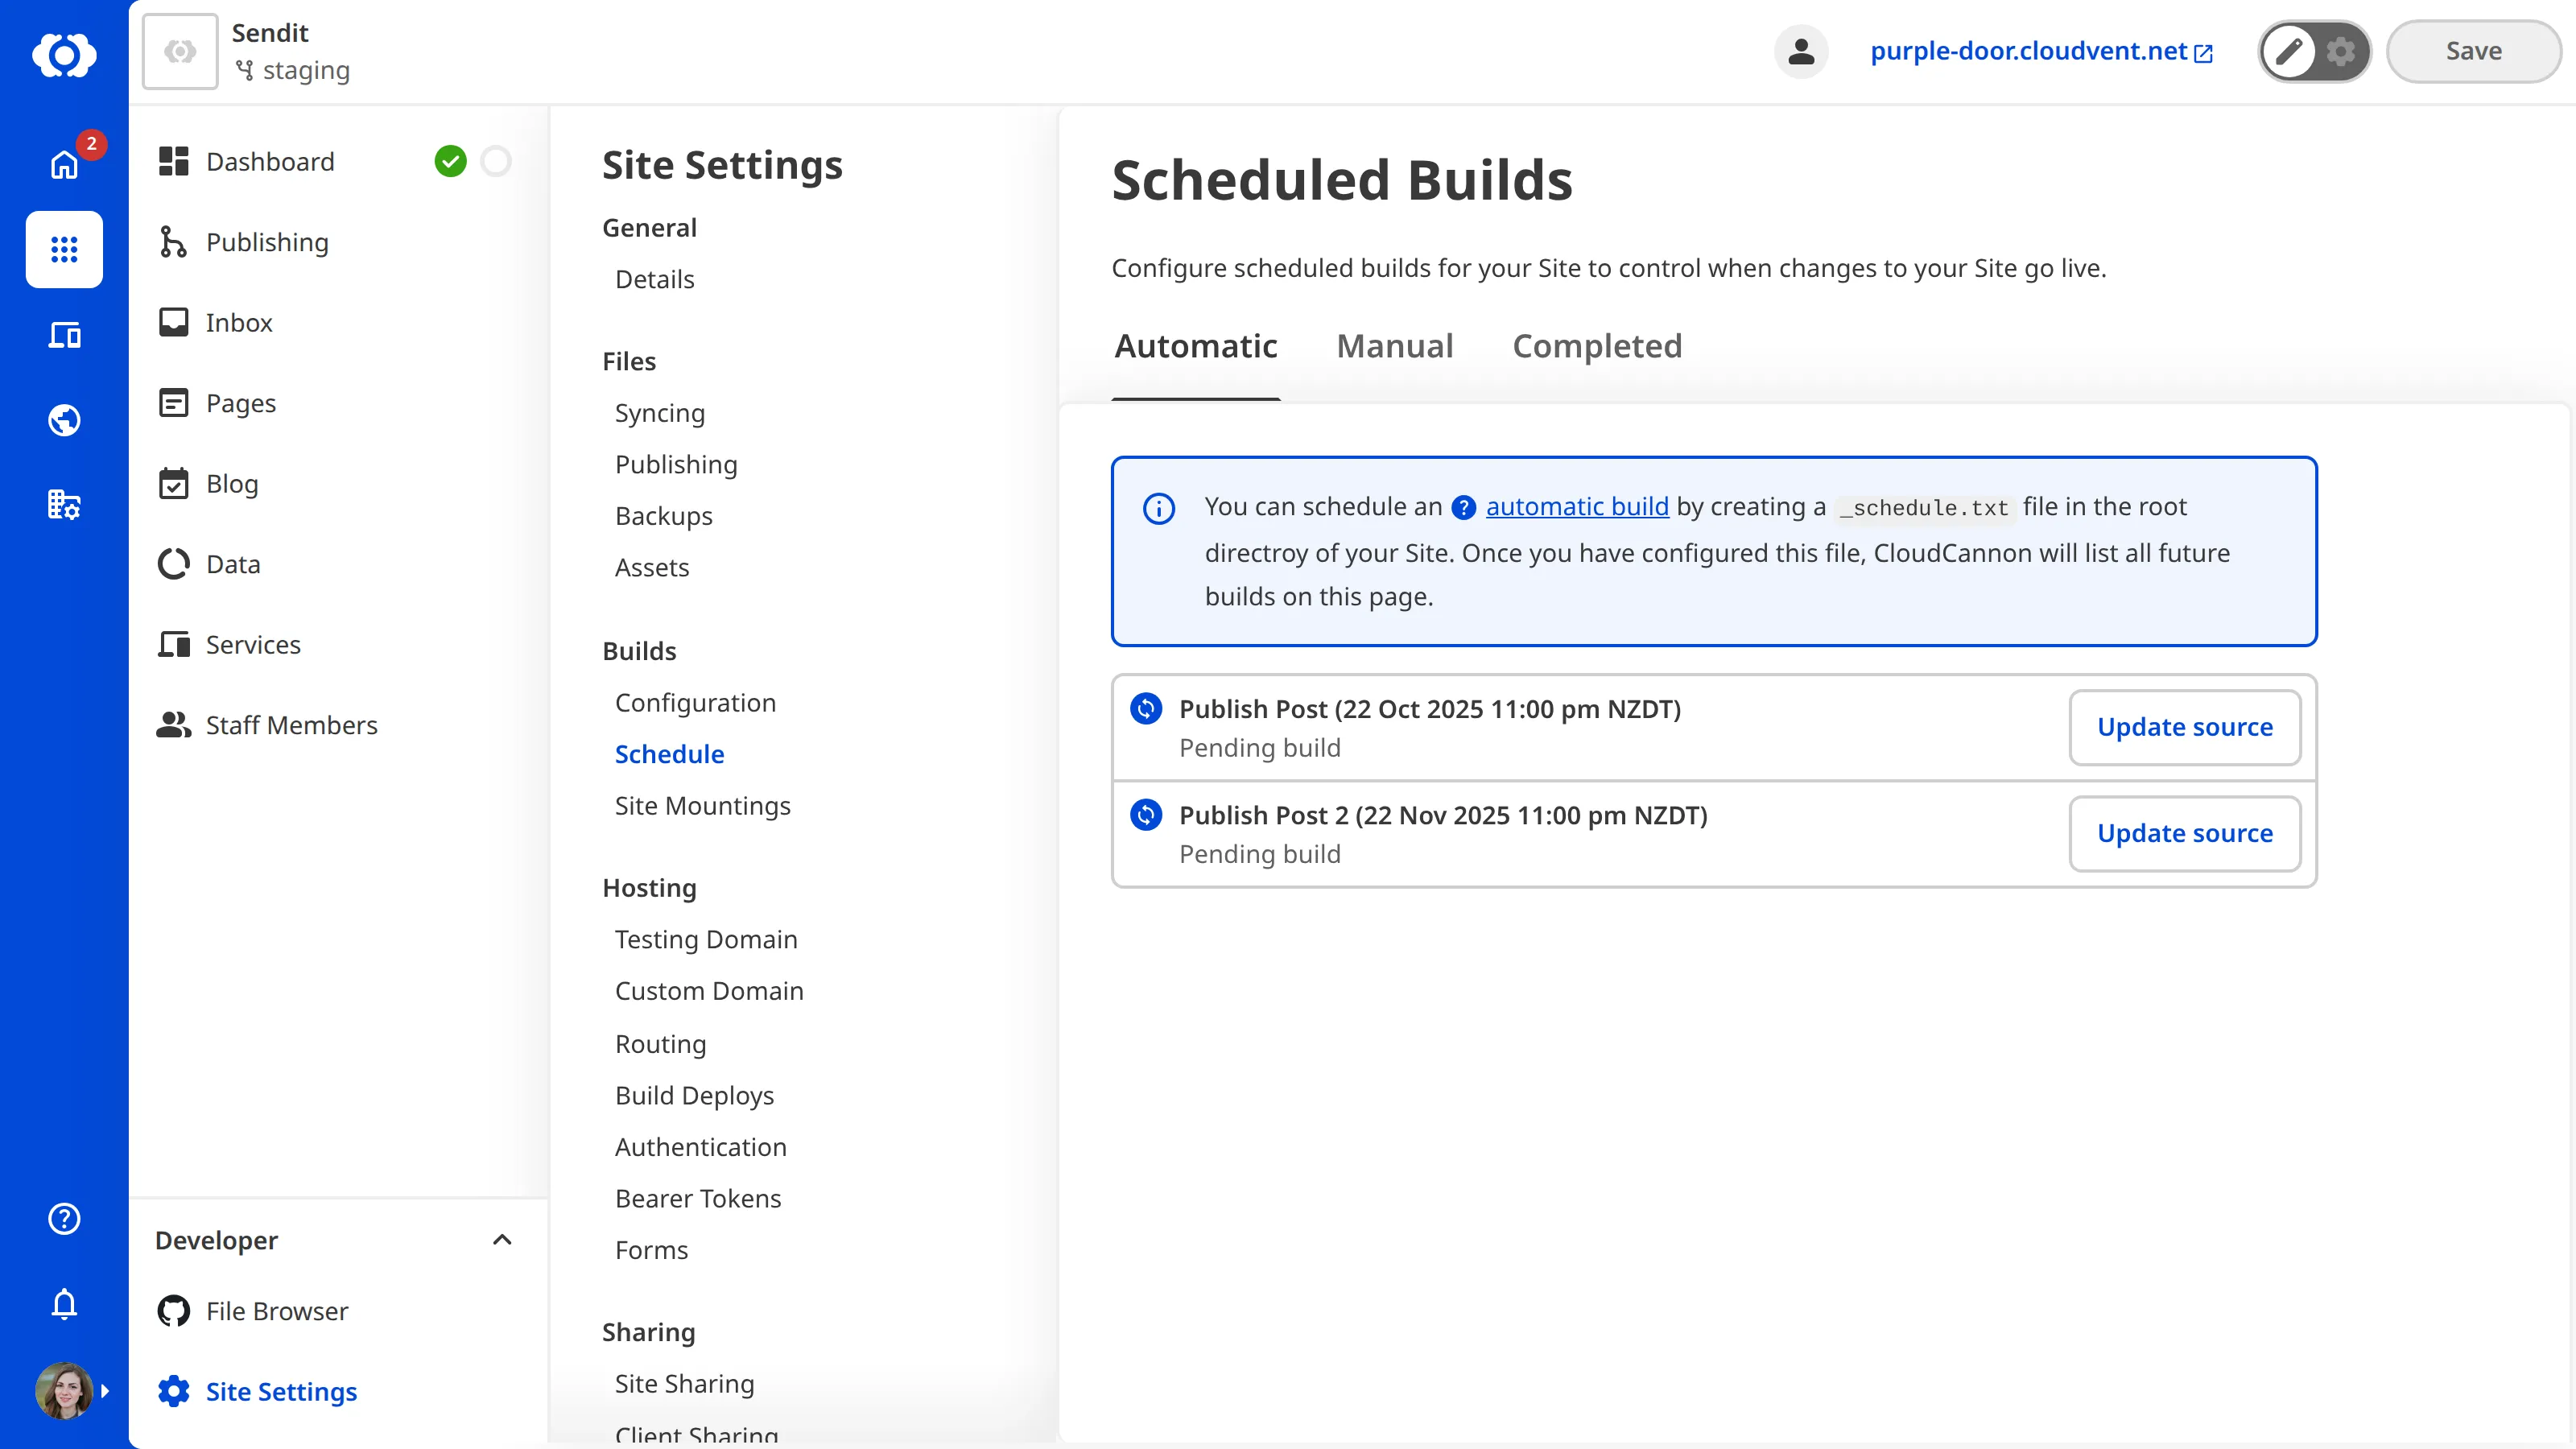Switch to the Completed tab
Image resolution: width=2576 pixels, height=1449 pixels.
[x=1597, y=346]
